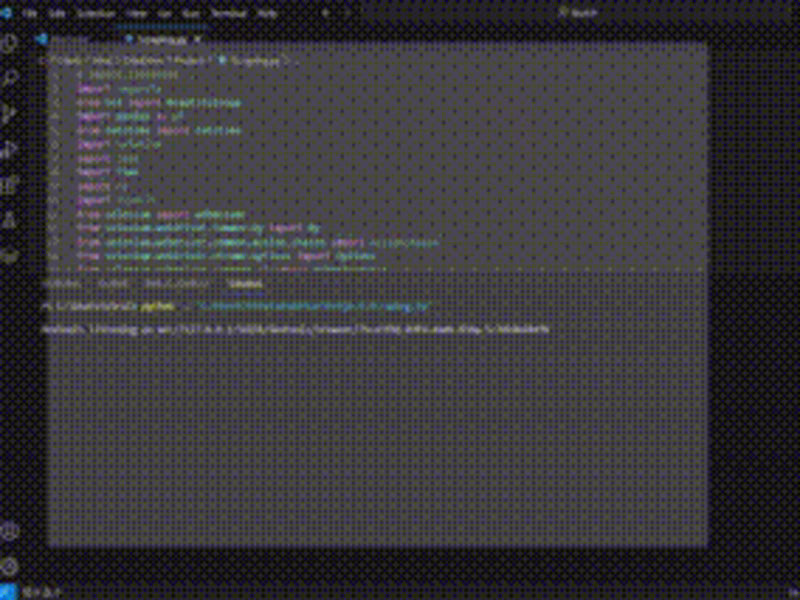The image size is (800, 600).
Task: Switch to the Welcome editor tab
Action: tap(63, 39)
